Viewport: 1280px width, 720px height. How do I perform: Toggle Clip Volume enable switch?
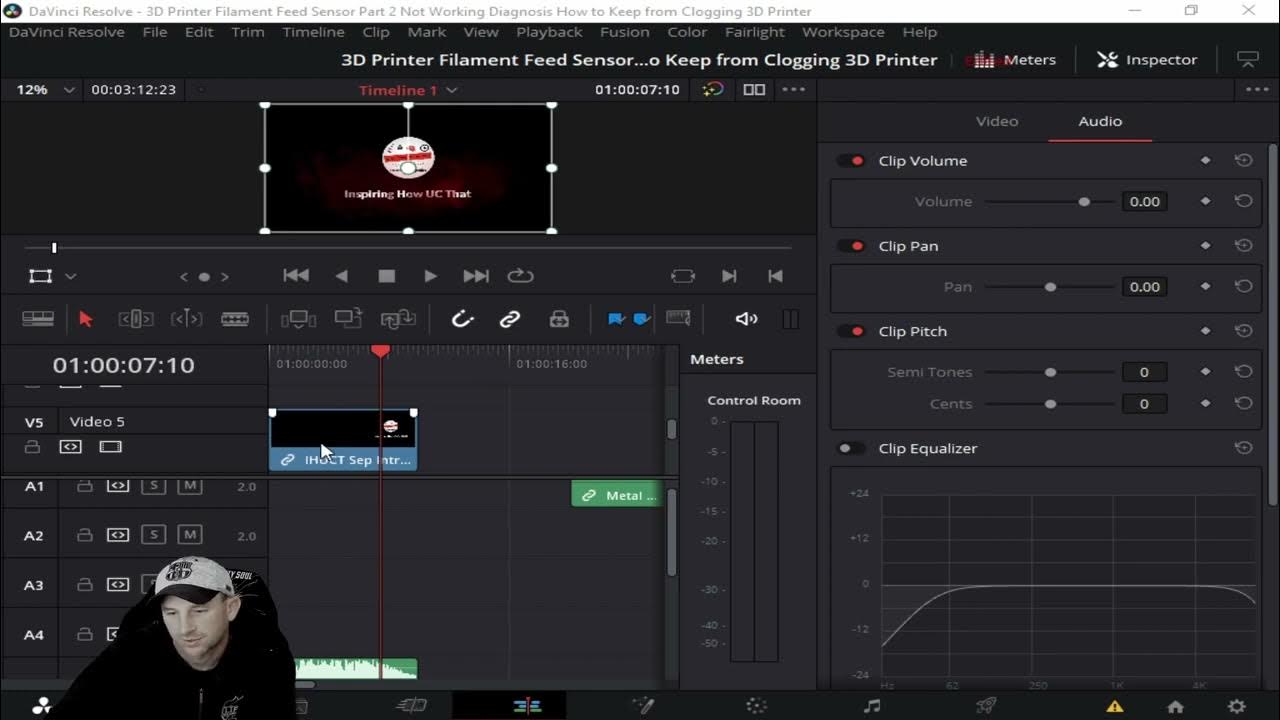[852, 161]
